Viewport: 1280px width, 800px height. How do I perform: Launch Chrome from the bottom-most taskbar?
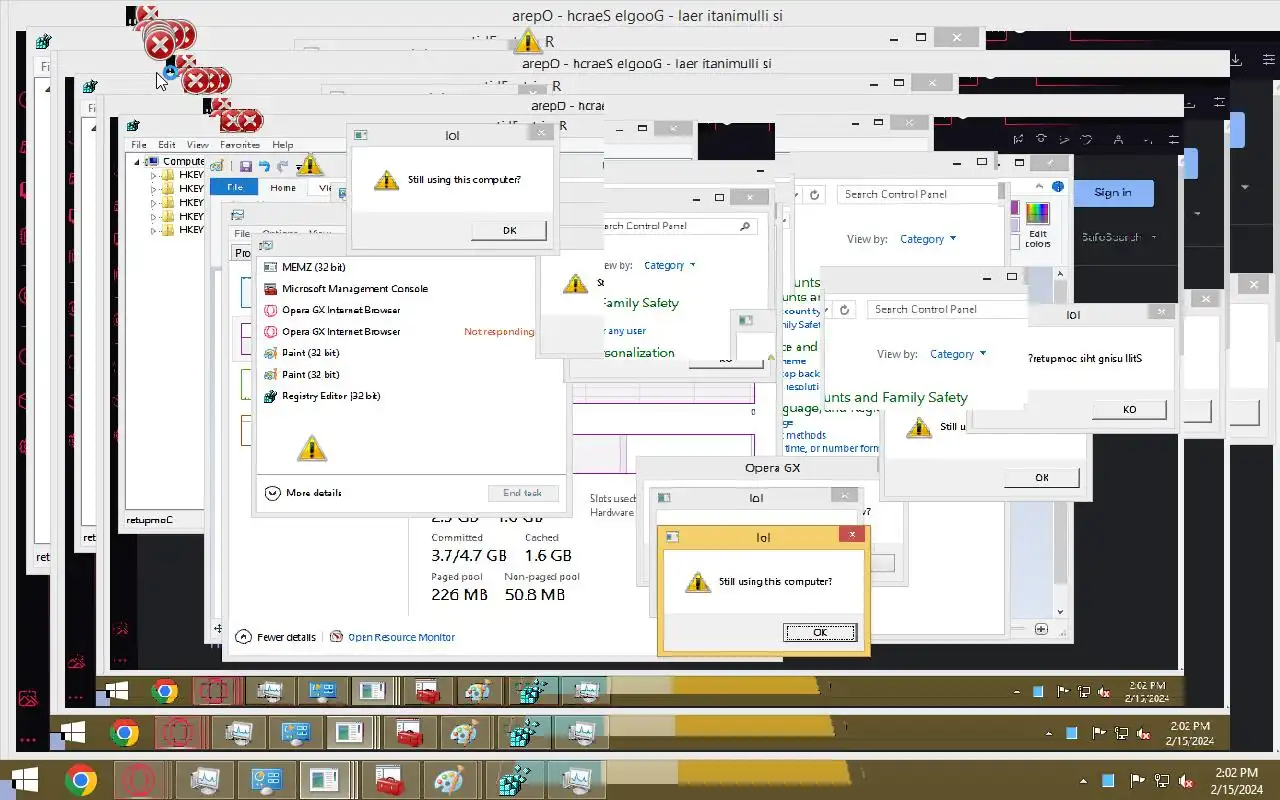pyautogui.click(x=81, y=779)
